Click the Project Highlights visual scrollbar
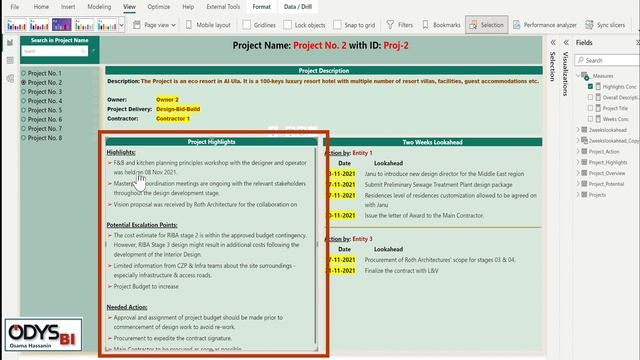The height and width of the screenshot is (360, 640). click(316, 245)
